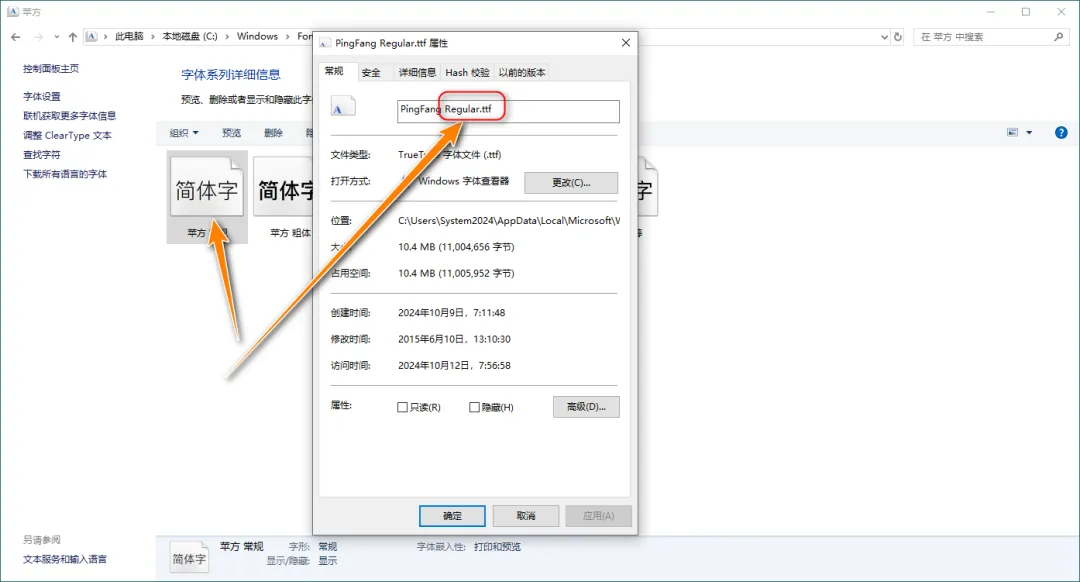Open Help with the blue question mark
Image resolution: width=1080 pixels, height=582 pixels.
tap(1061, 132)
